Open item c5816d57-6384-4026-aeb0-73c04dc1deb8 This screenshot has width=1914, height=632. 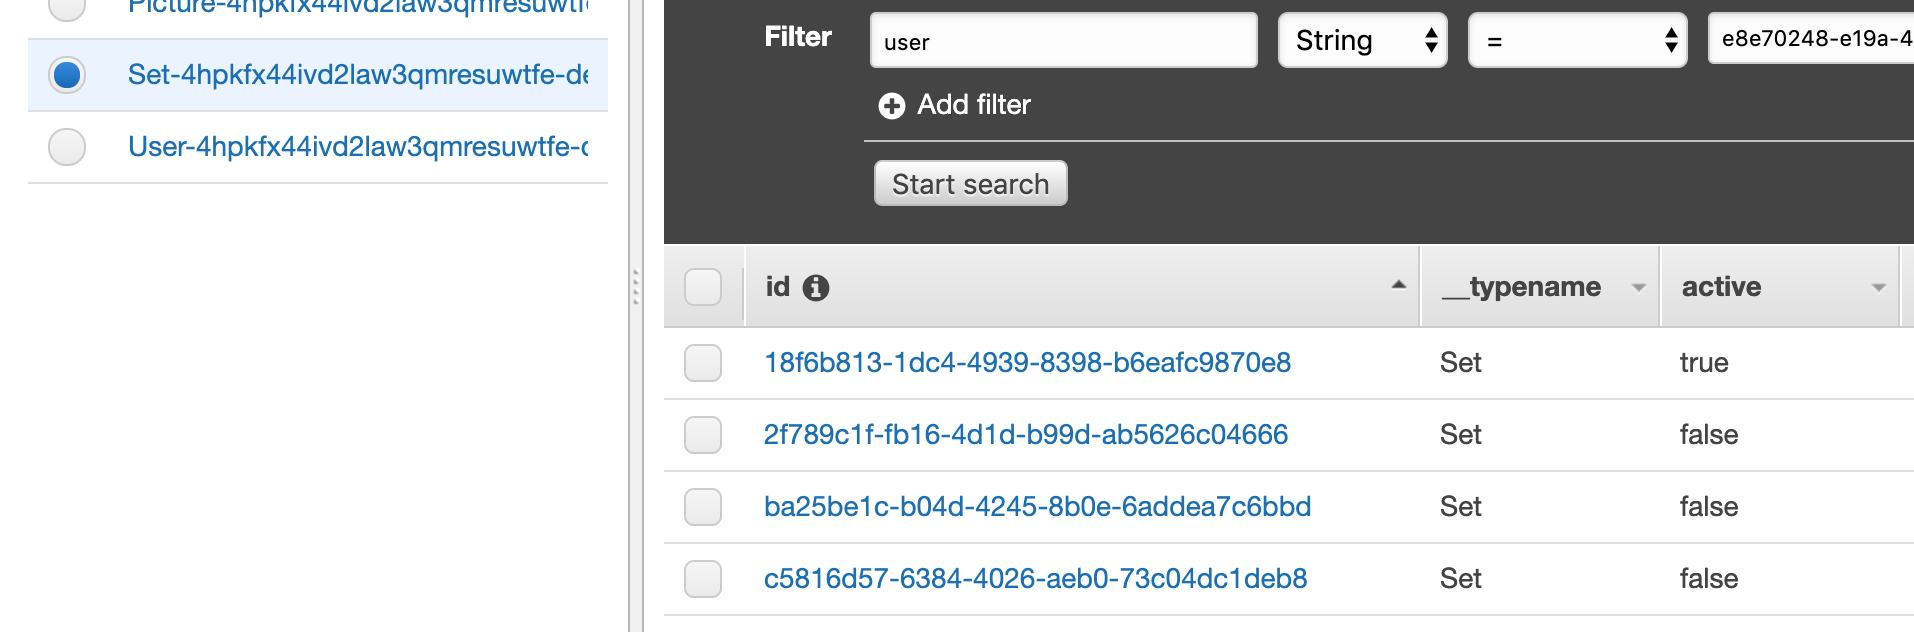[1035, 579]
